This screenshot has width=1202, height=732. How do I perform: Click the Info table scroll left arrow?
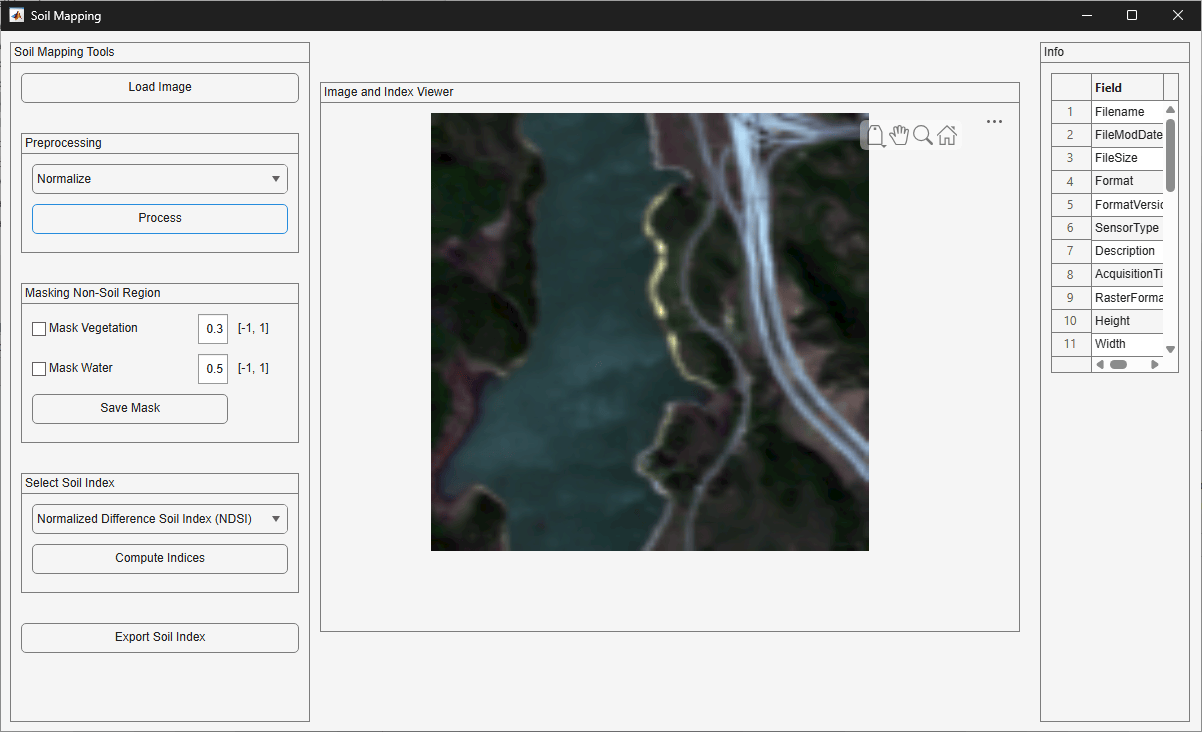[1100, 364]
